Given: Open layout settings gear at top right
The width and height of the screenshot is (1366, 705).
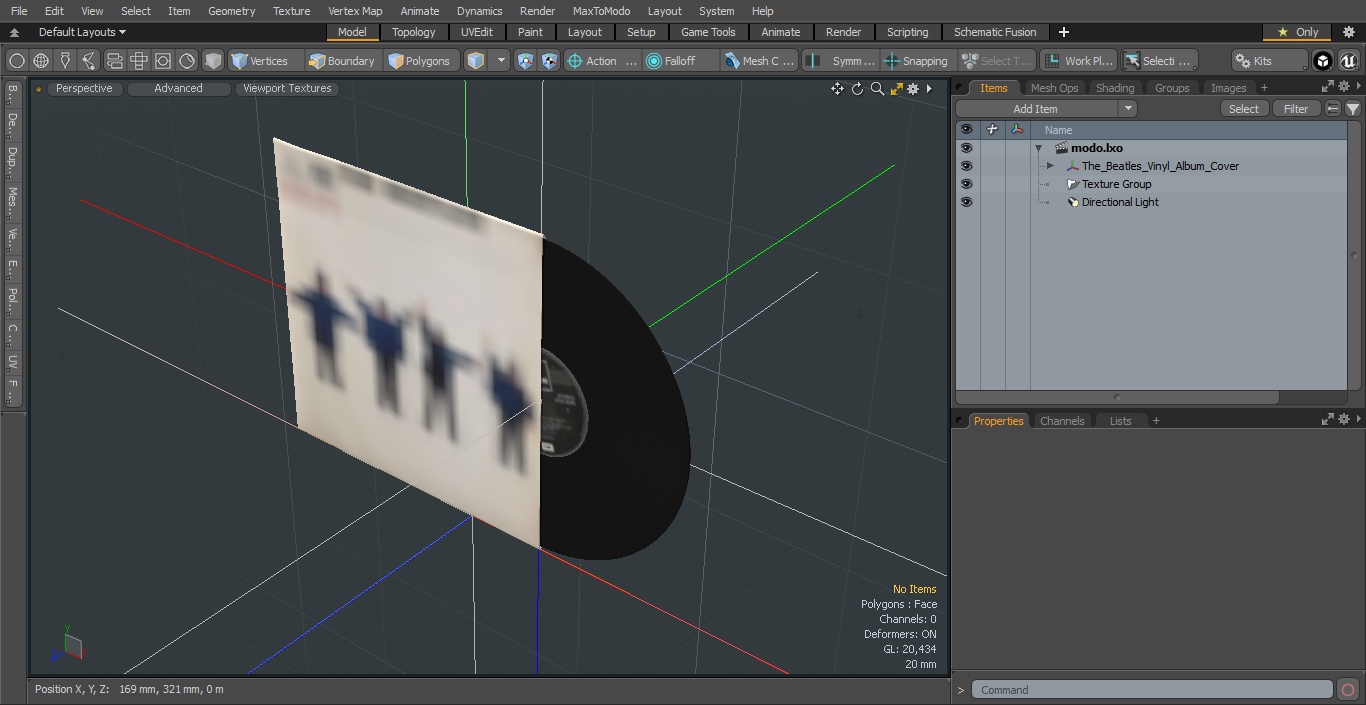Looking at the screenshot, I should coord(1348,32).
